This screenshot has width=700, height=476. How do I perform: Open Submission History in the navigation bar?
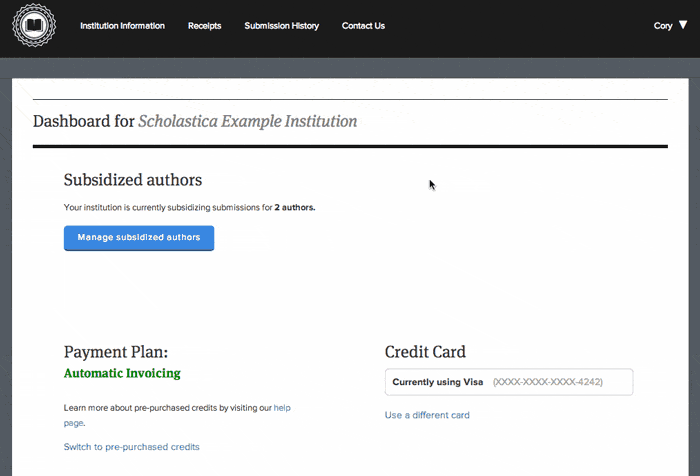click(282, 26)
